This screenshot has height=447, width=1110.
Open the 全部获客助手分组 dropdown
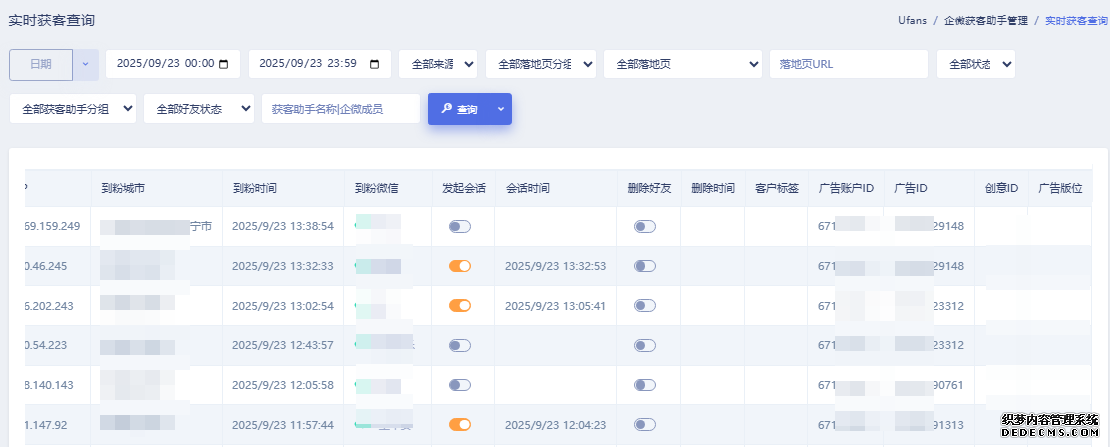[72, 109]
